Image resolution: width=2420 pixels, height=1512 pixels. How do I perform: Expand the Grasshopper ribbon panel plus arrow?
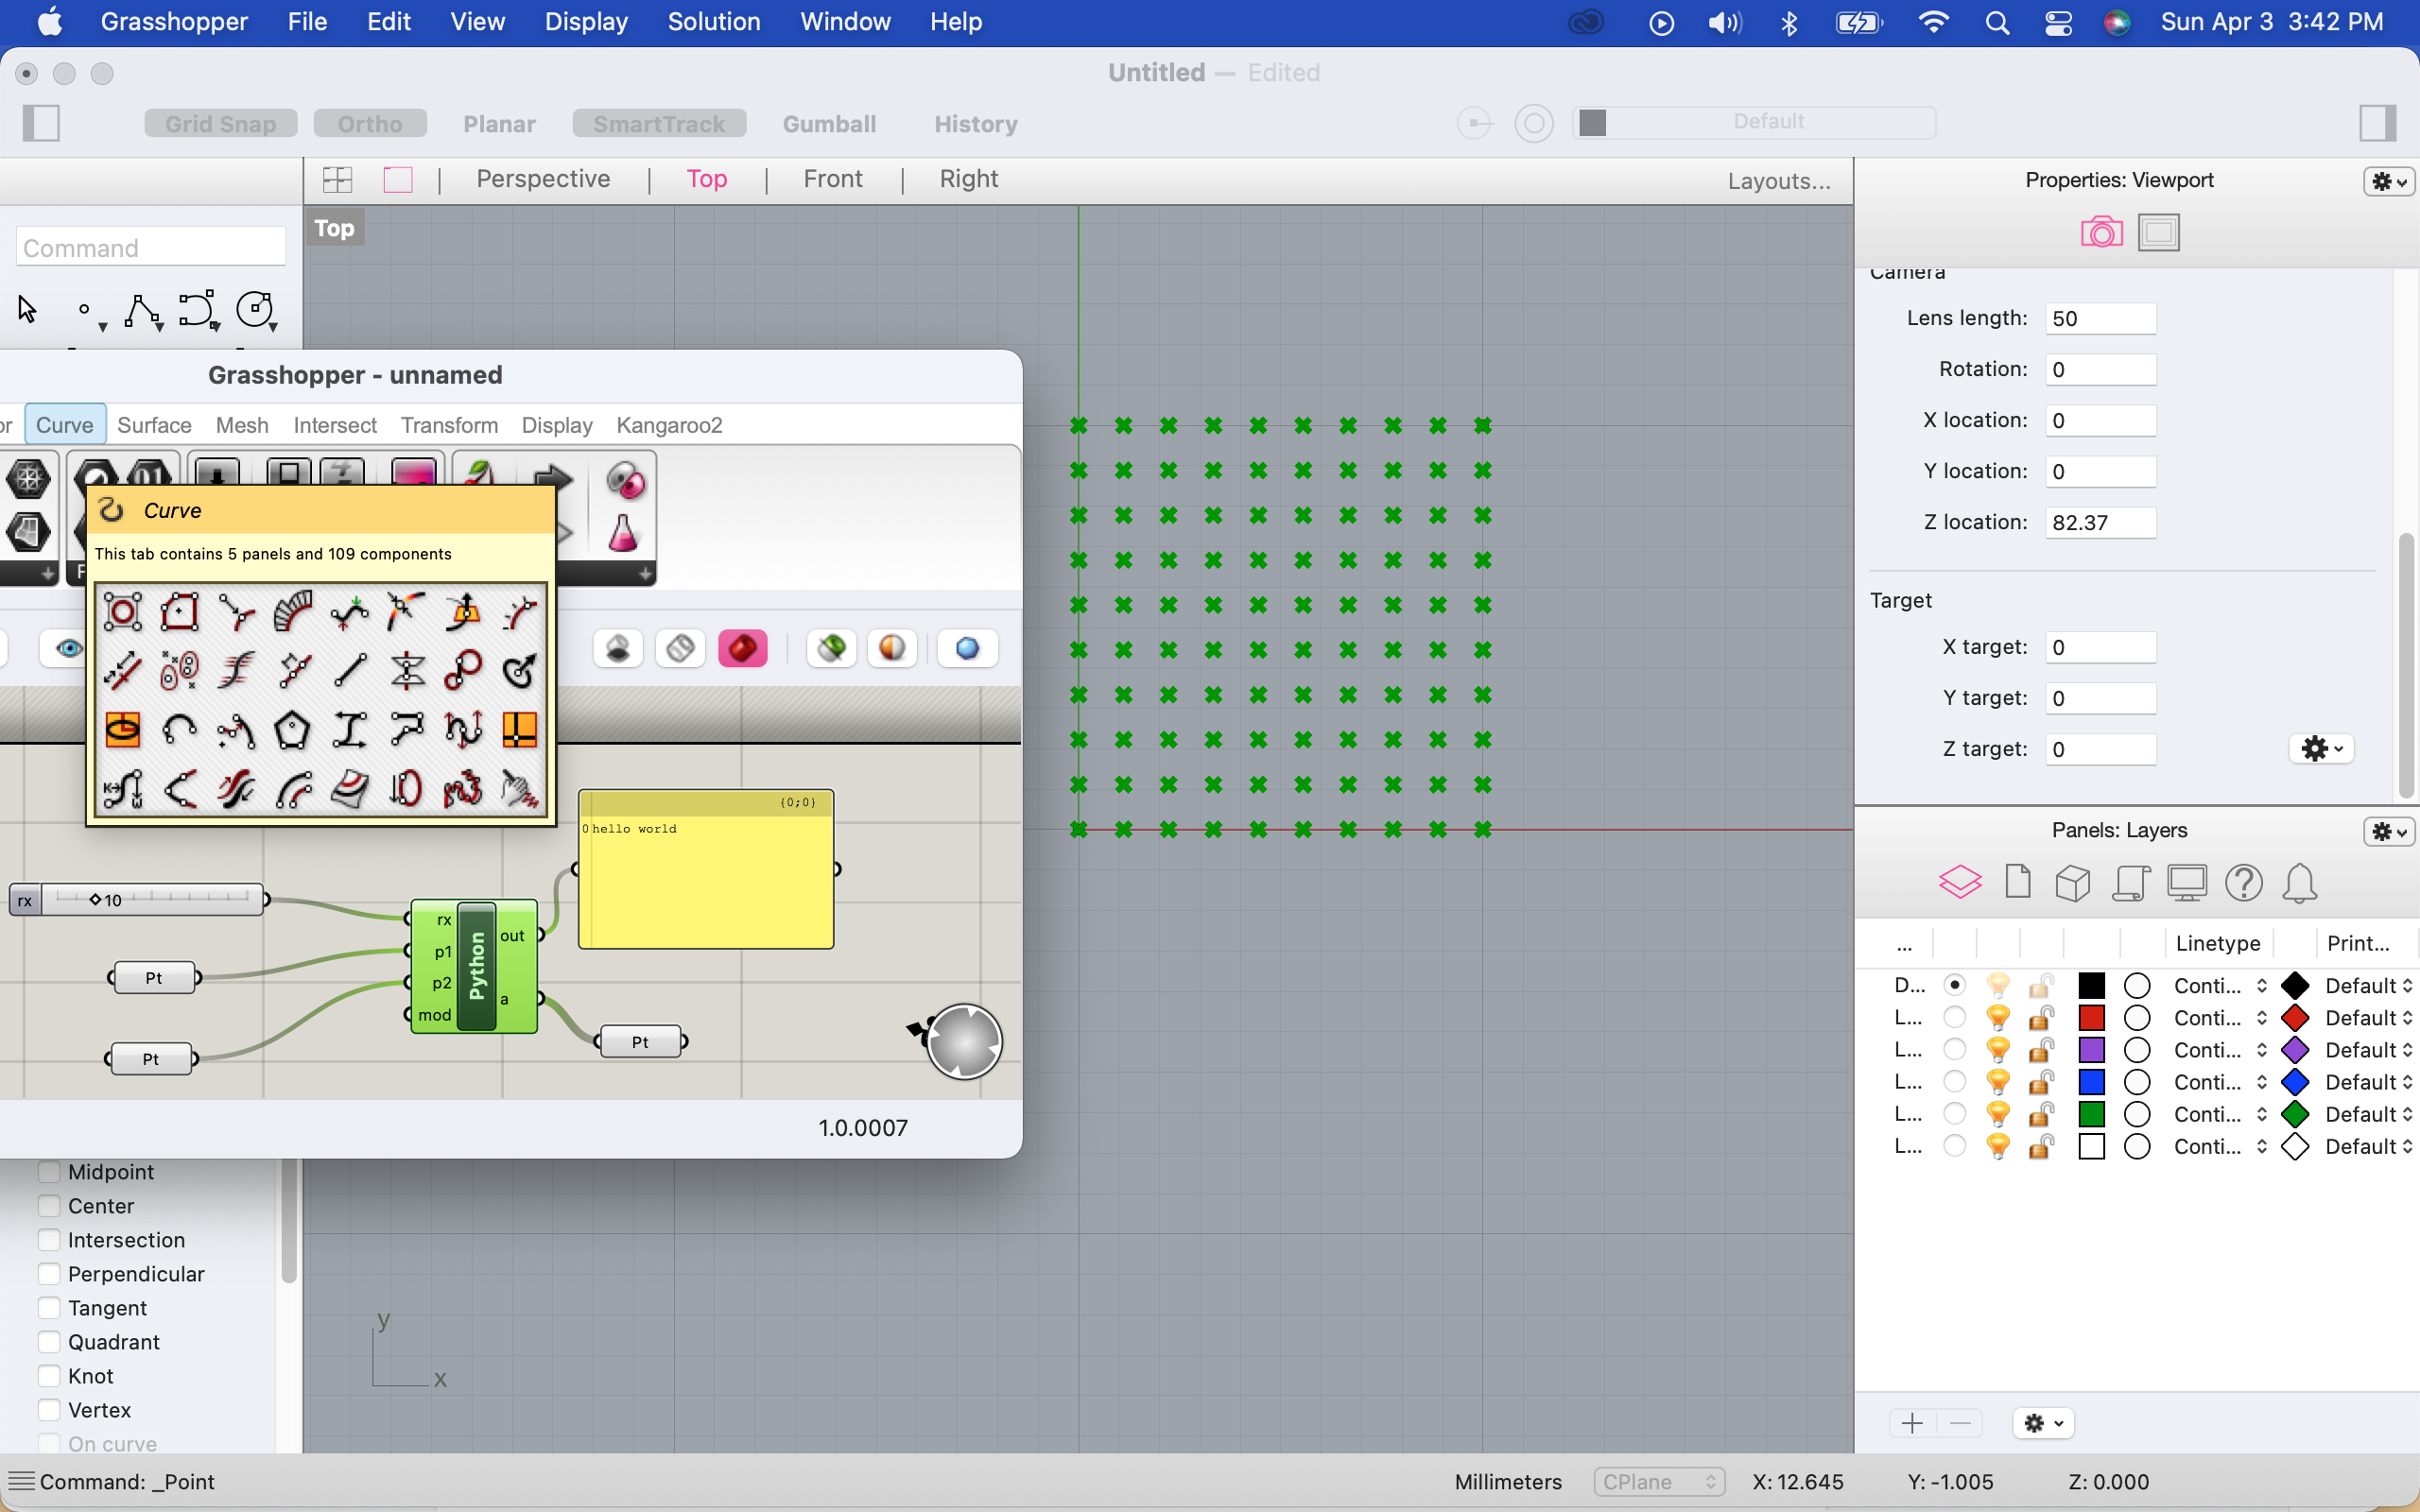(x=645, y=574)
